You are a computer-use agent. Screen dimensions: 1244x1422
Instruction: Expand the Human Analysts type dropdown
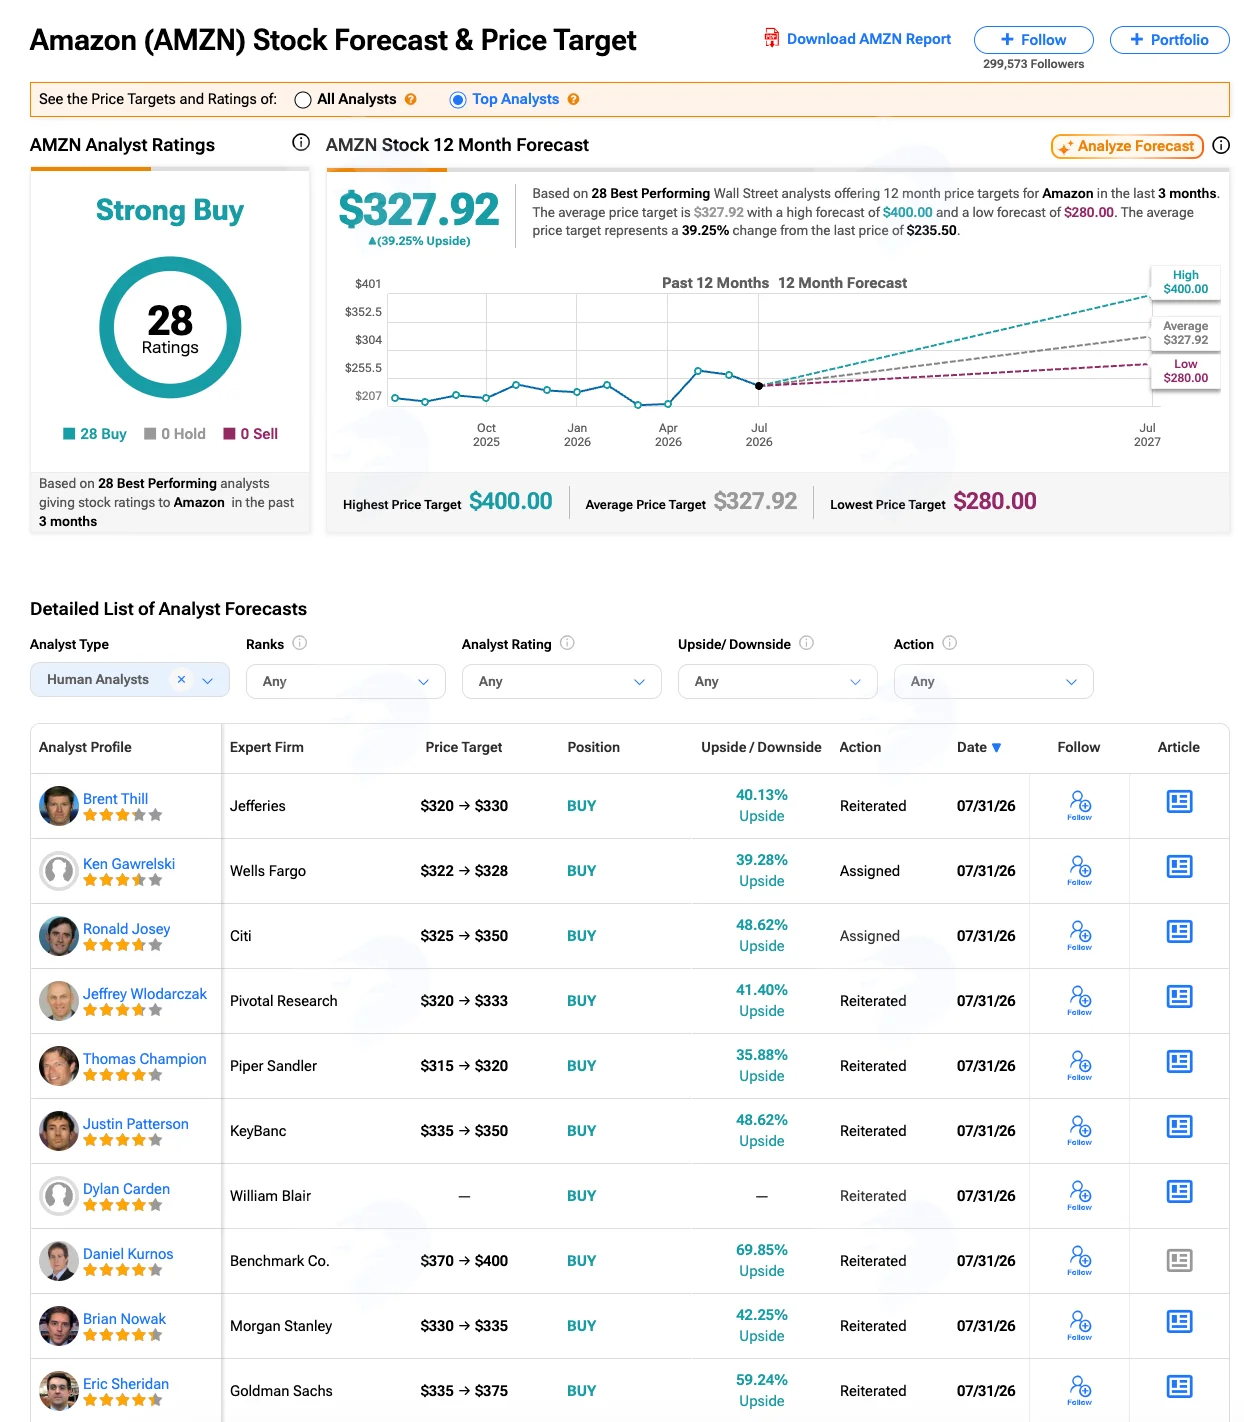point(208,680)
